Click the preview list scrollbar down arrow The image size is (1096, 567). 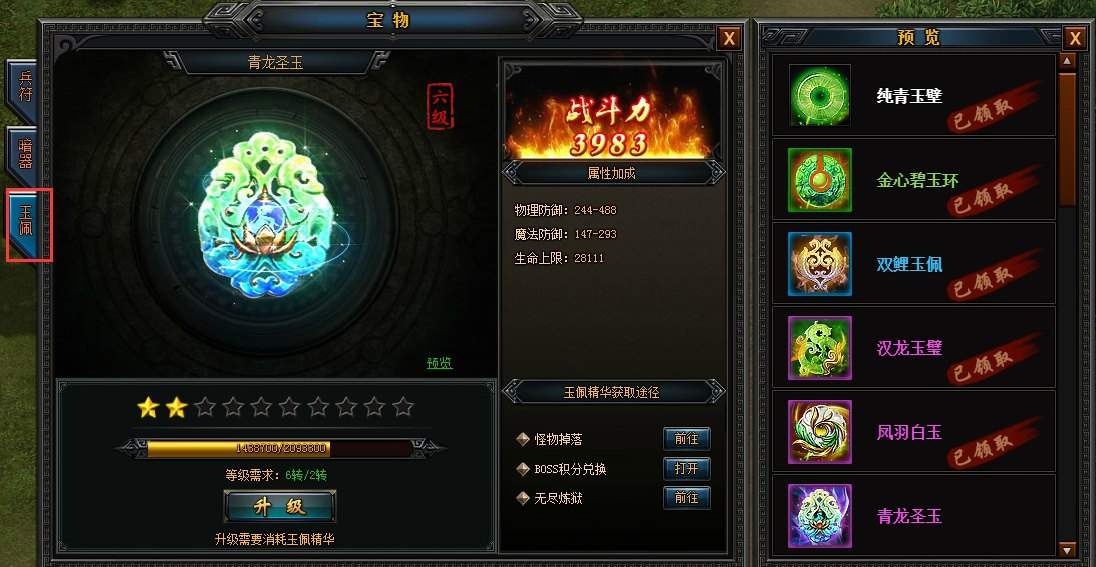pyautogui.click(x=1067, y=549)
